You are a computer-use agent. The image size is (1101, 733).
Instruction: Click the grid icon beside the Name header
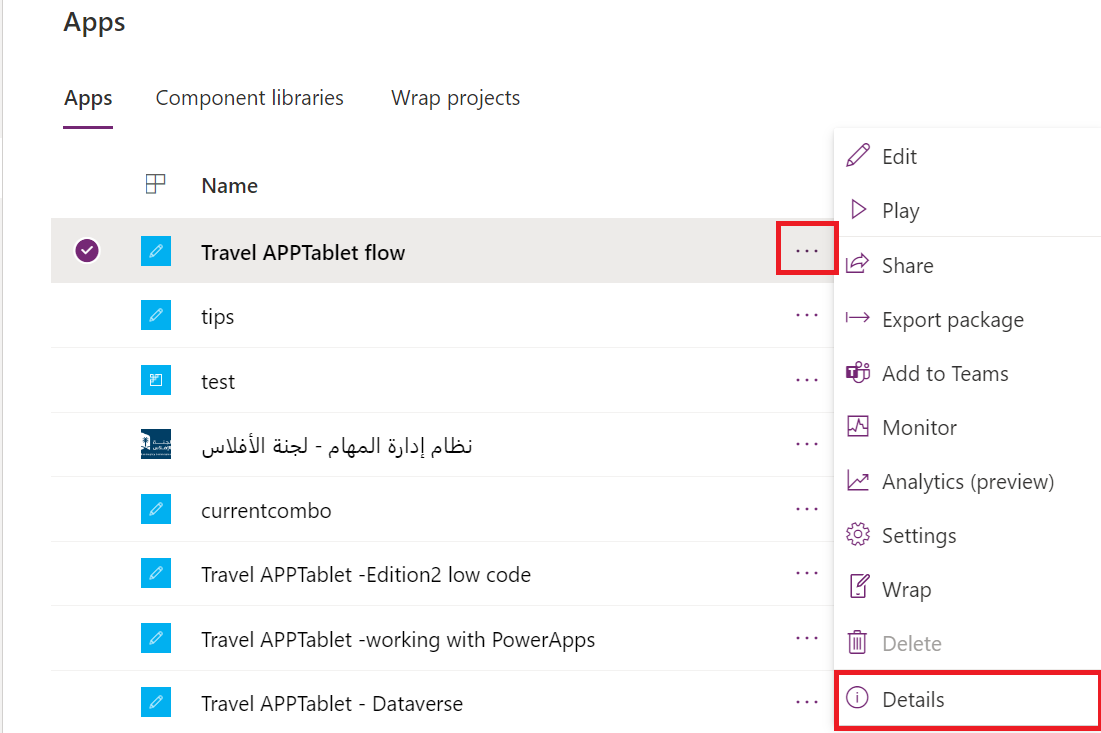pyautogui.click(x=156, y=184)
